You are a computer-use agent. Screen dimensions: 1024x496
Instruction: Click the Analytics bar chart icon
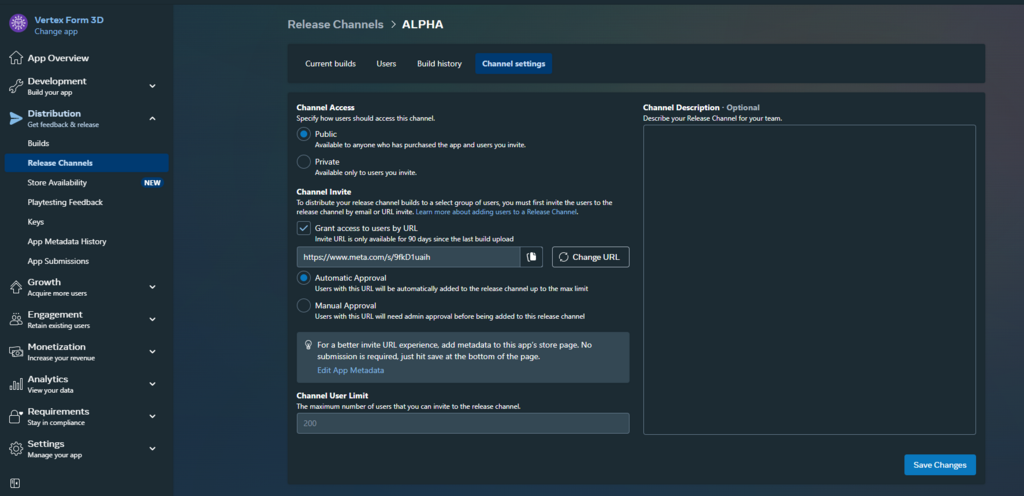(16, 384)
